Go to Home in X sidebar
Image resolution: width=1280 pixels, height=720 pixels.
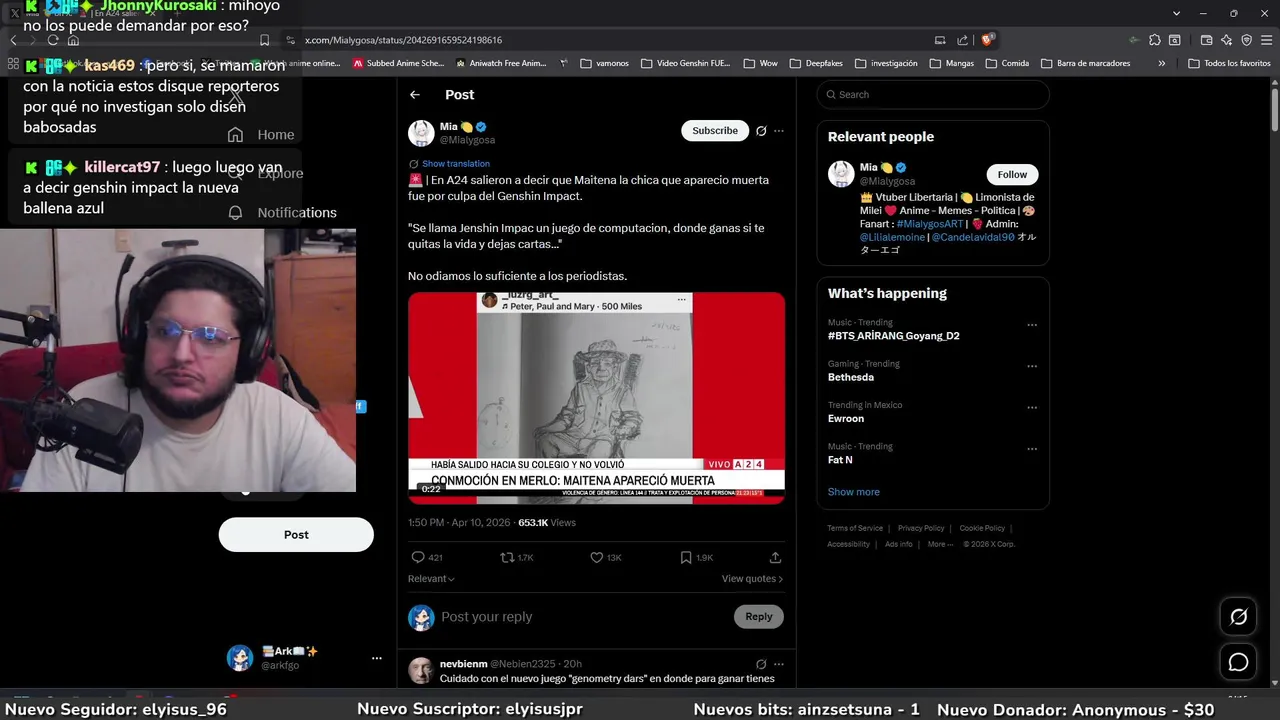[260, 135]
